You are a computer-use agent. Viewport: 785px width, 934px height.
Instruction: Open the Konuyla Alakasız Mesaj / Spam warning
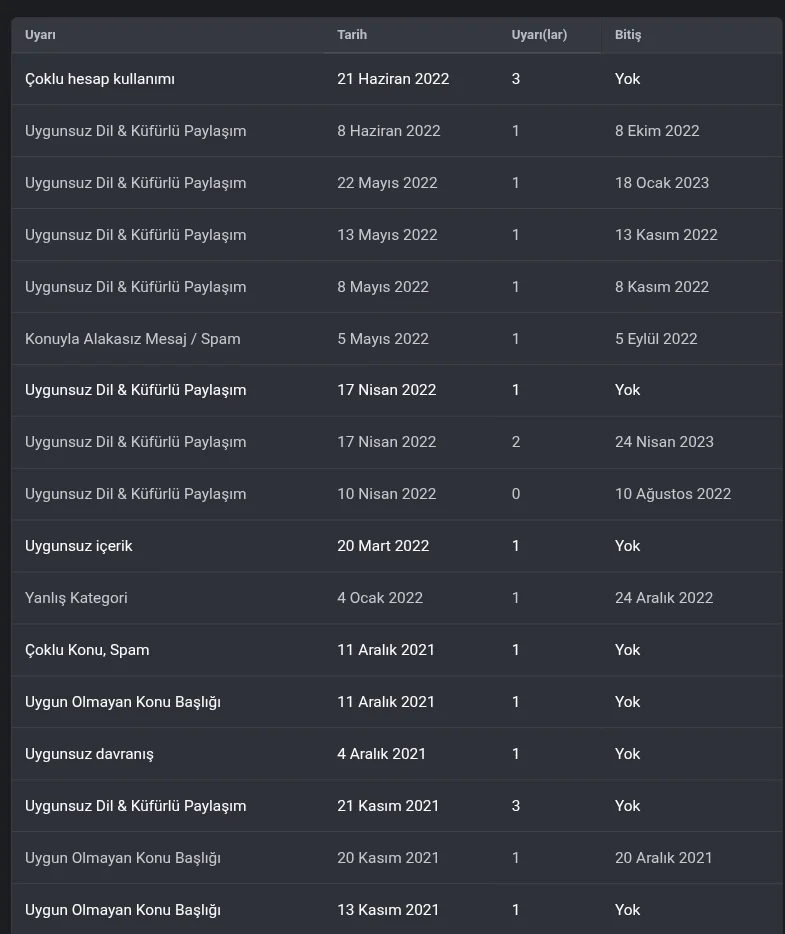[133, 339]
